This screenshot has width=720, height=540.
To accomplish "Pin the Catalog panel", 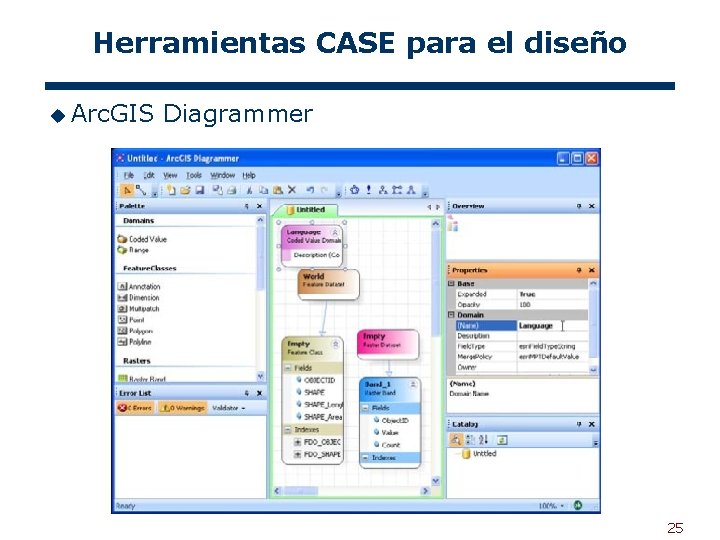I will click(x=579, y=424).
